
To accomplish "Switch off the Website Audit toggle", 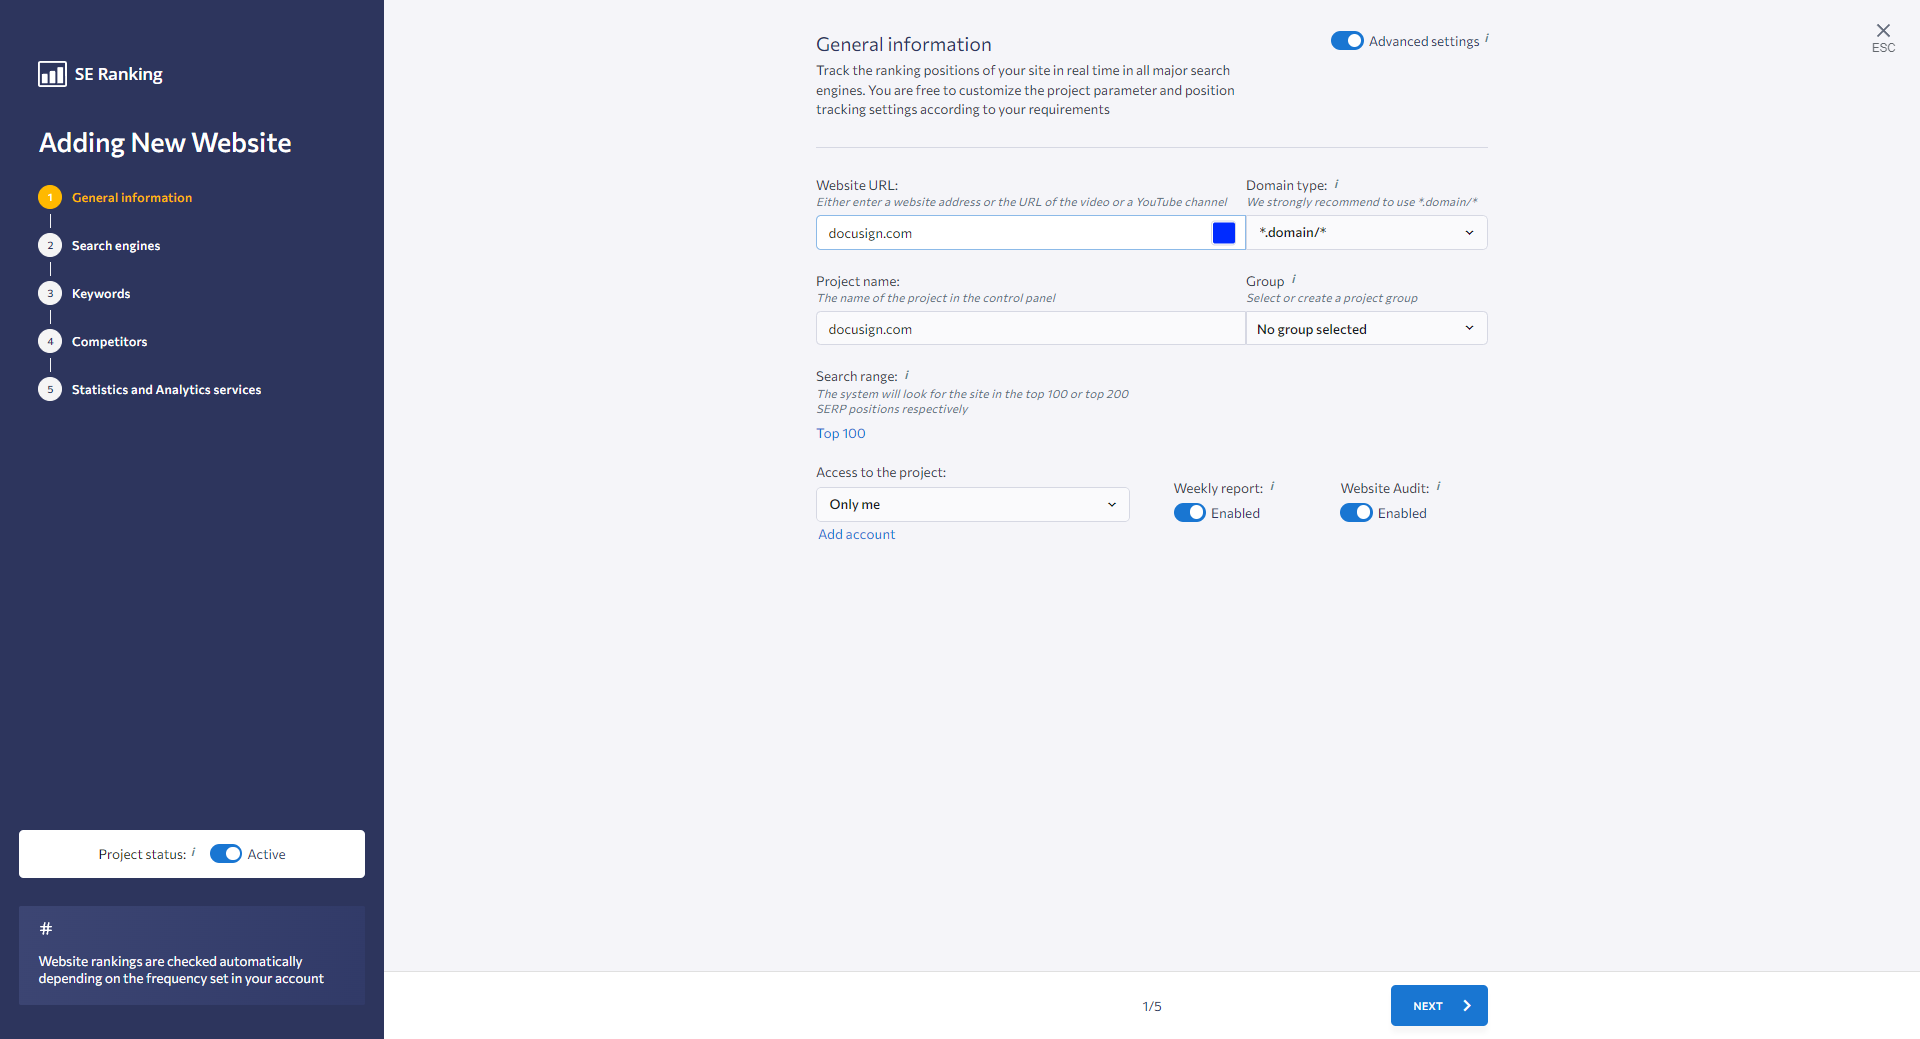I will [x=1356, y=513].
